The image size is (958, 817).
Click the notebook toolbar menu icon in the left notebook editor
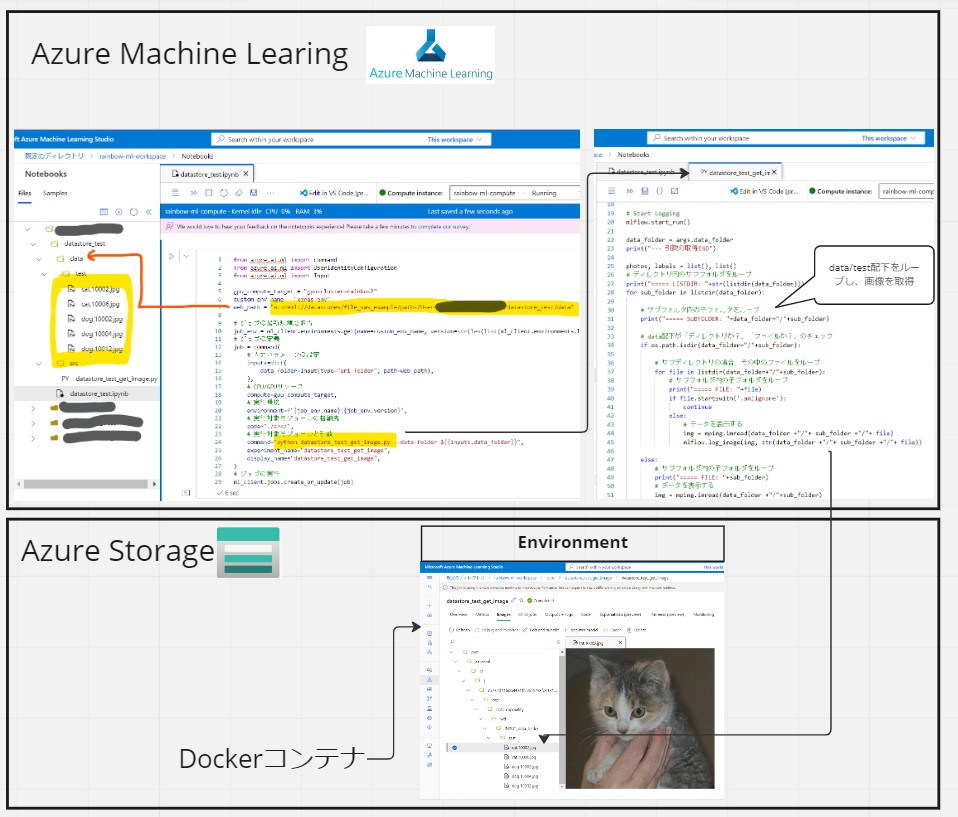pyautogui.click(x=175, y=192)
